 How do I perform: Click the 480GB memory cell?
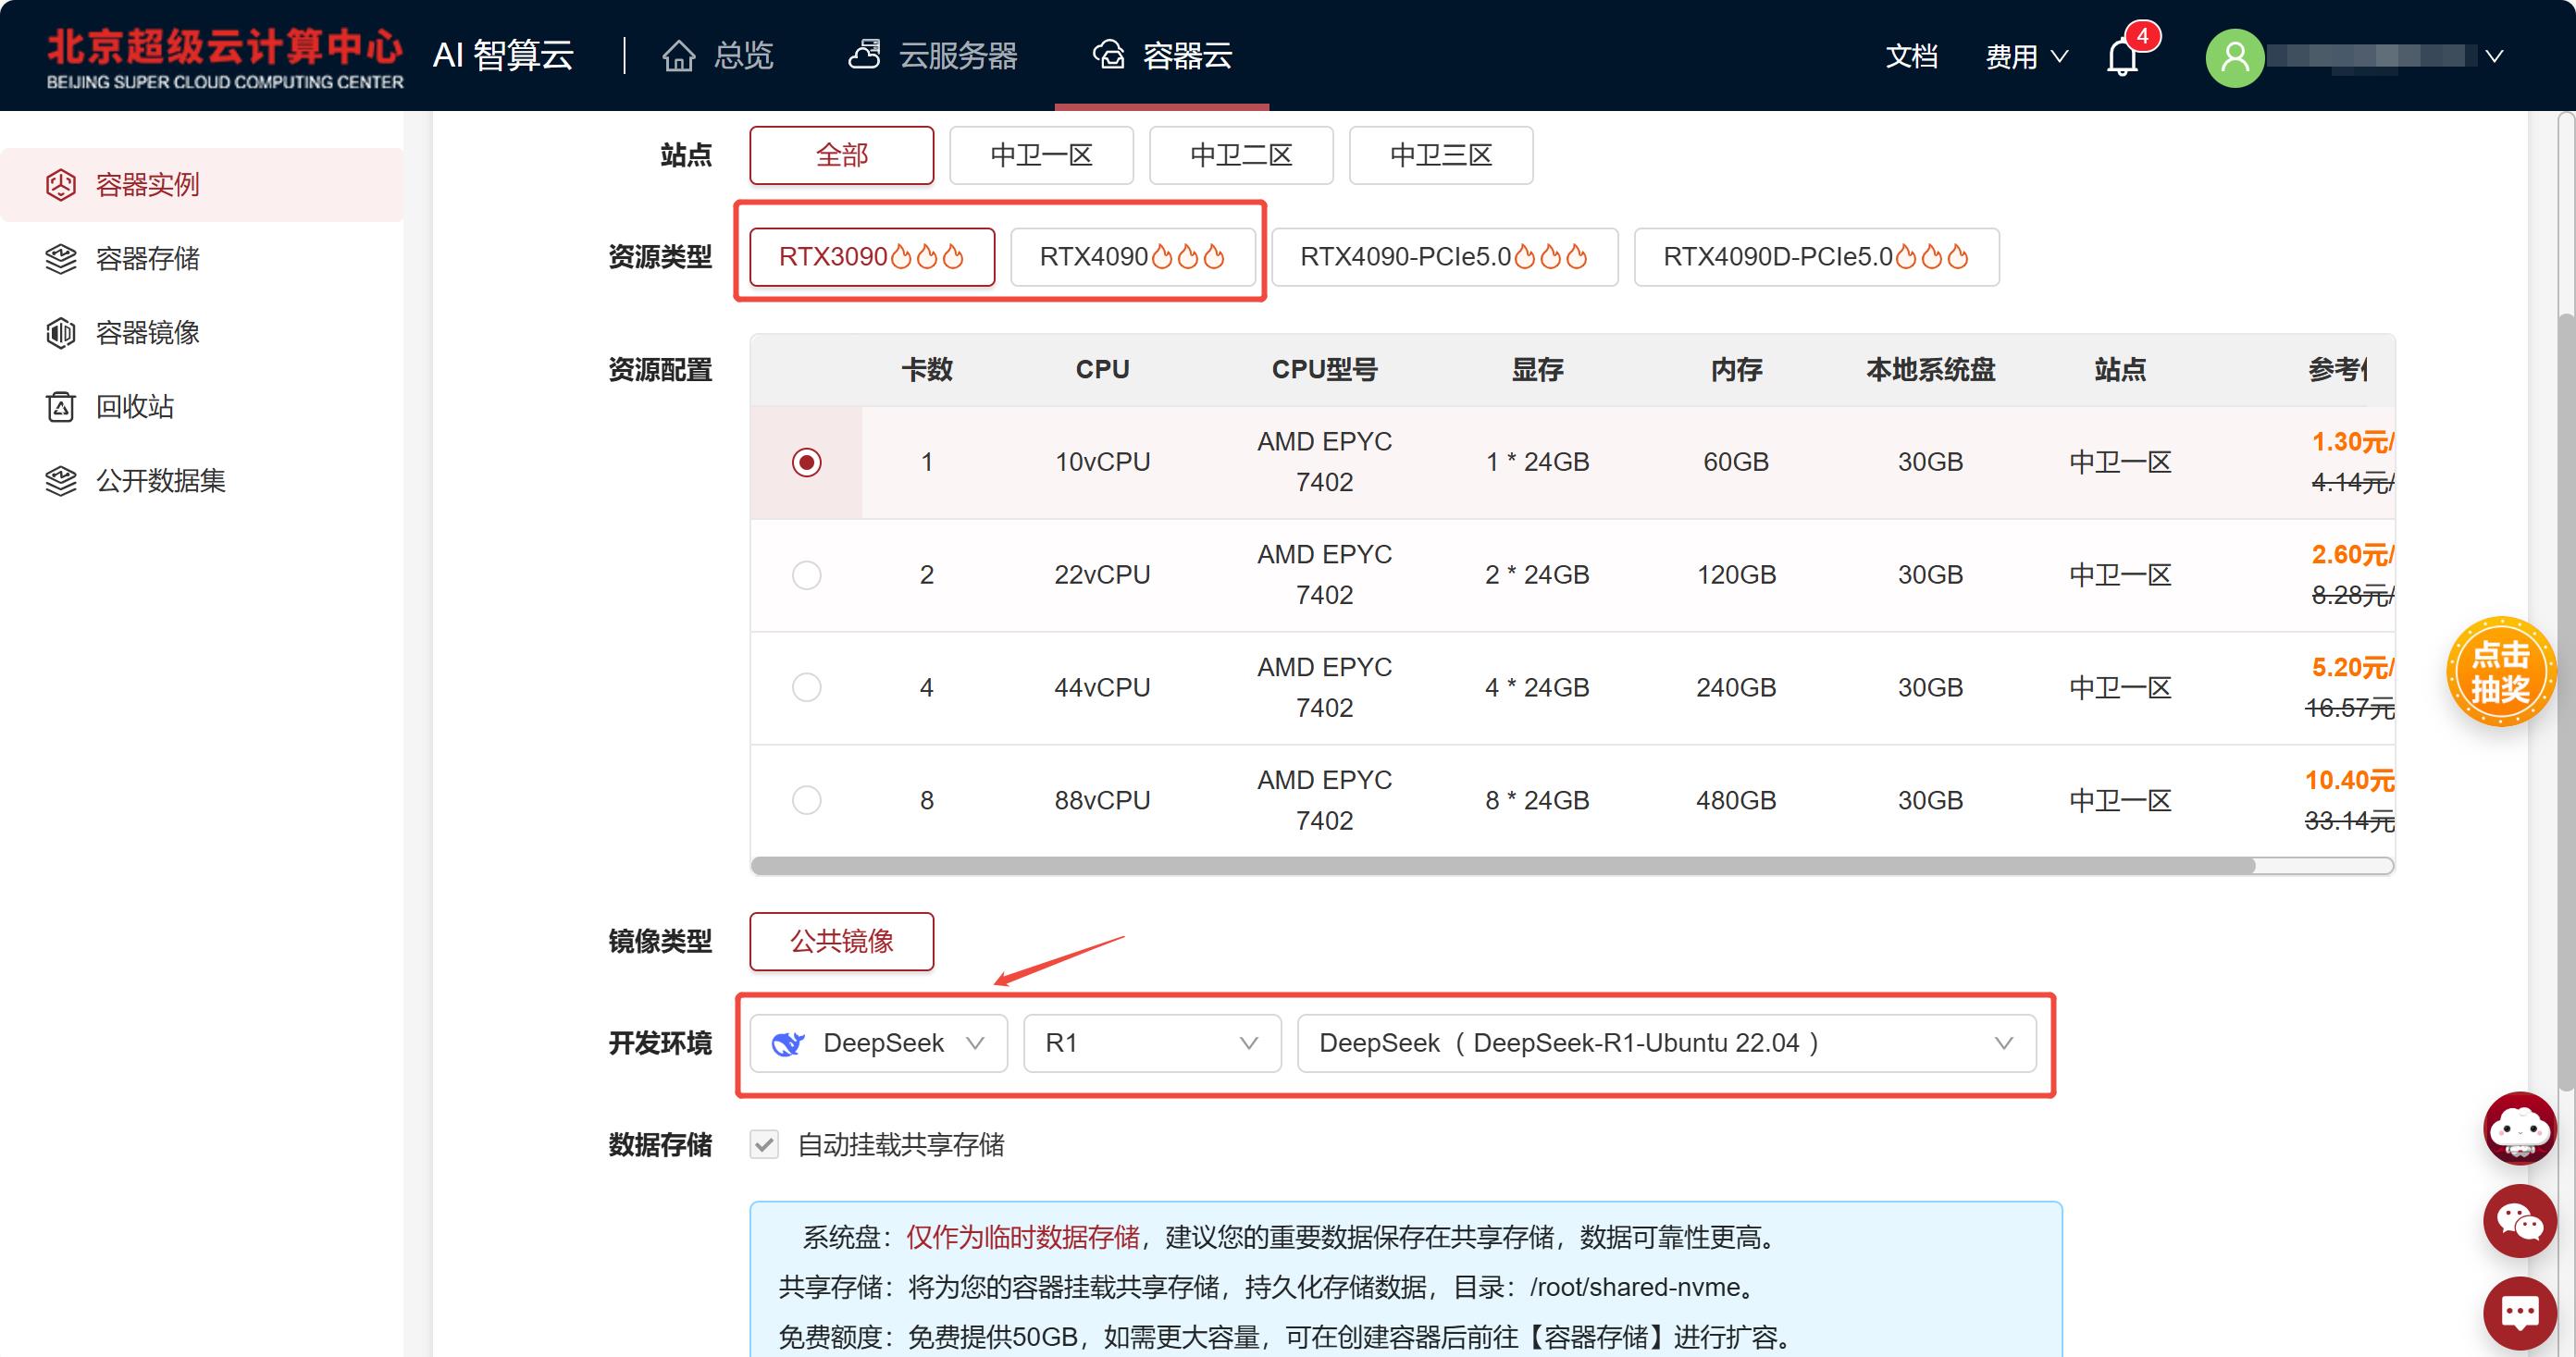pos(1736,801)
